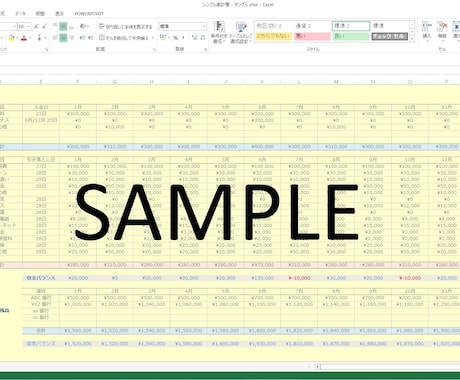Image resolution: width=460 pixels, height=380 pixels.
Task: Expand the orientation dropdown arrow
Action: click(x=87, y=26)
